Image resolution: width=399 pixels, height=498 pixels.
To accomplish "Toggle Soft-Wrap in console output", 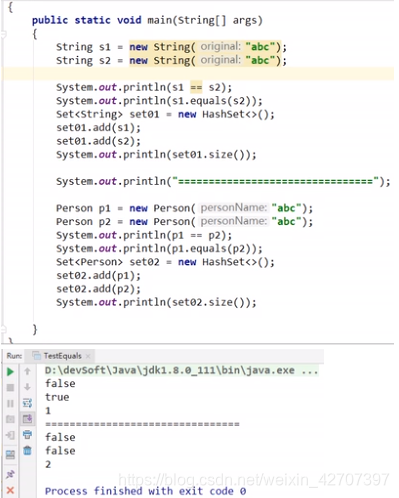I will click(27, 403).
